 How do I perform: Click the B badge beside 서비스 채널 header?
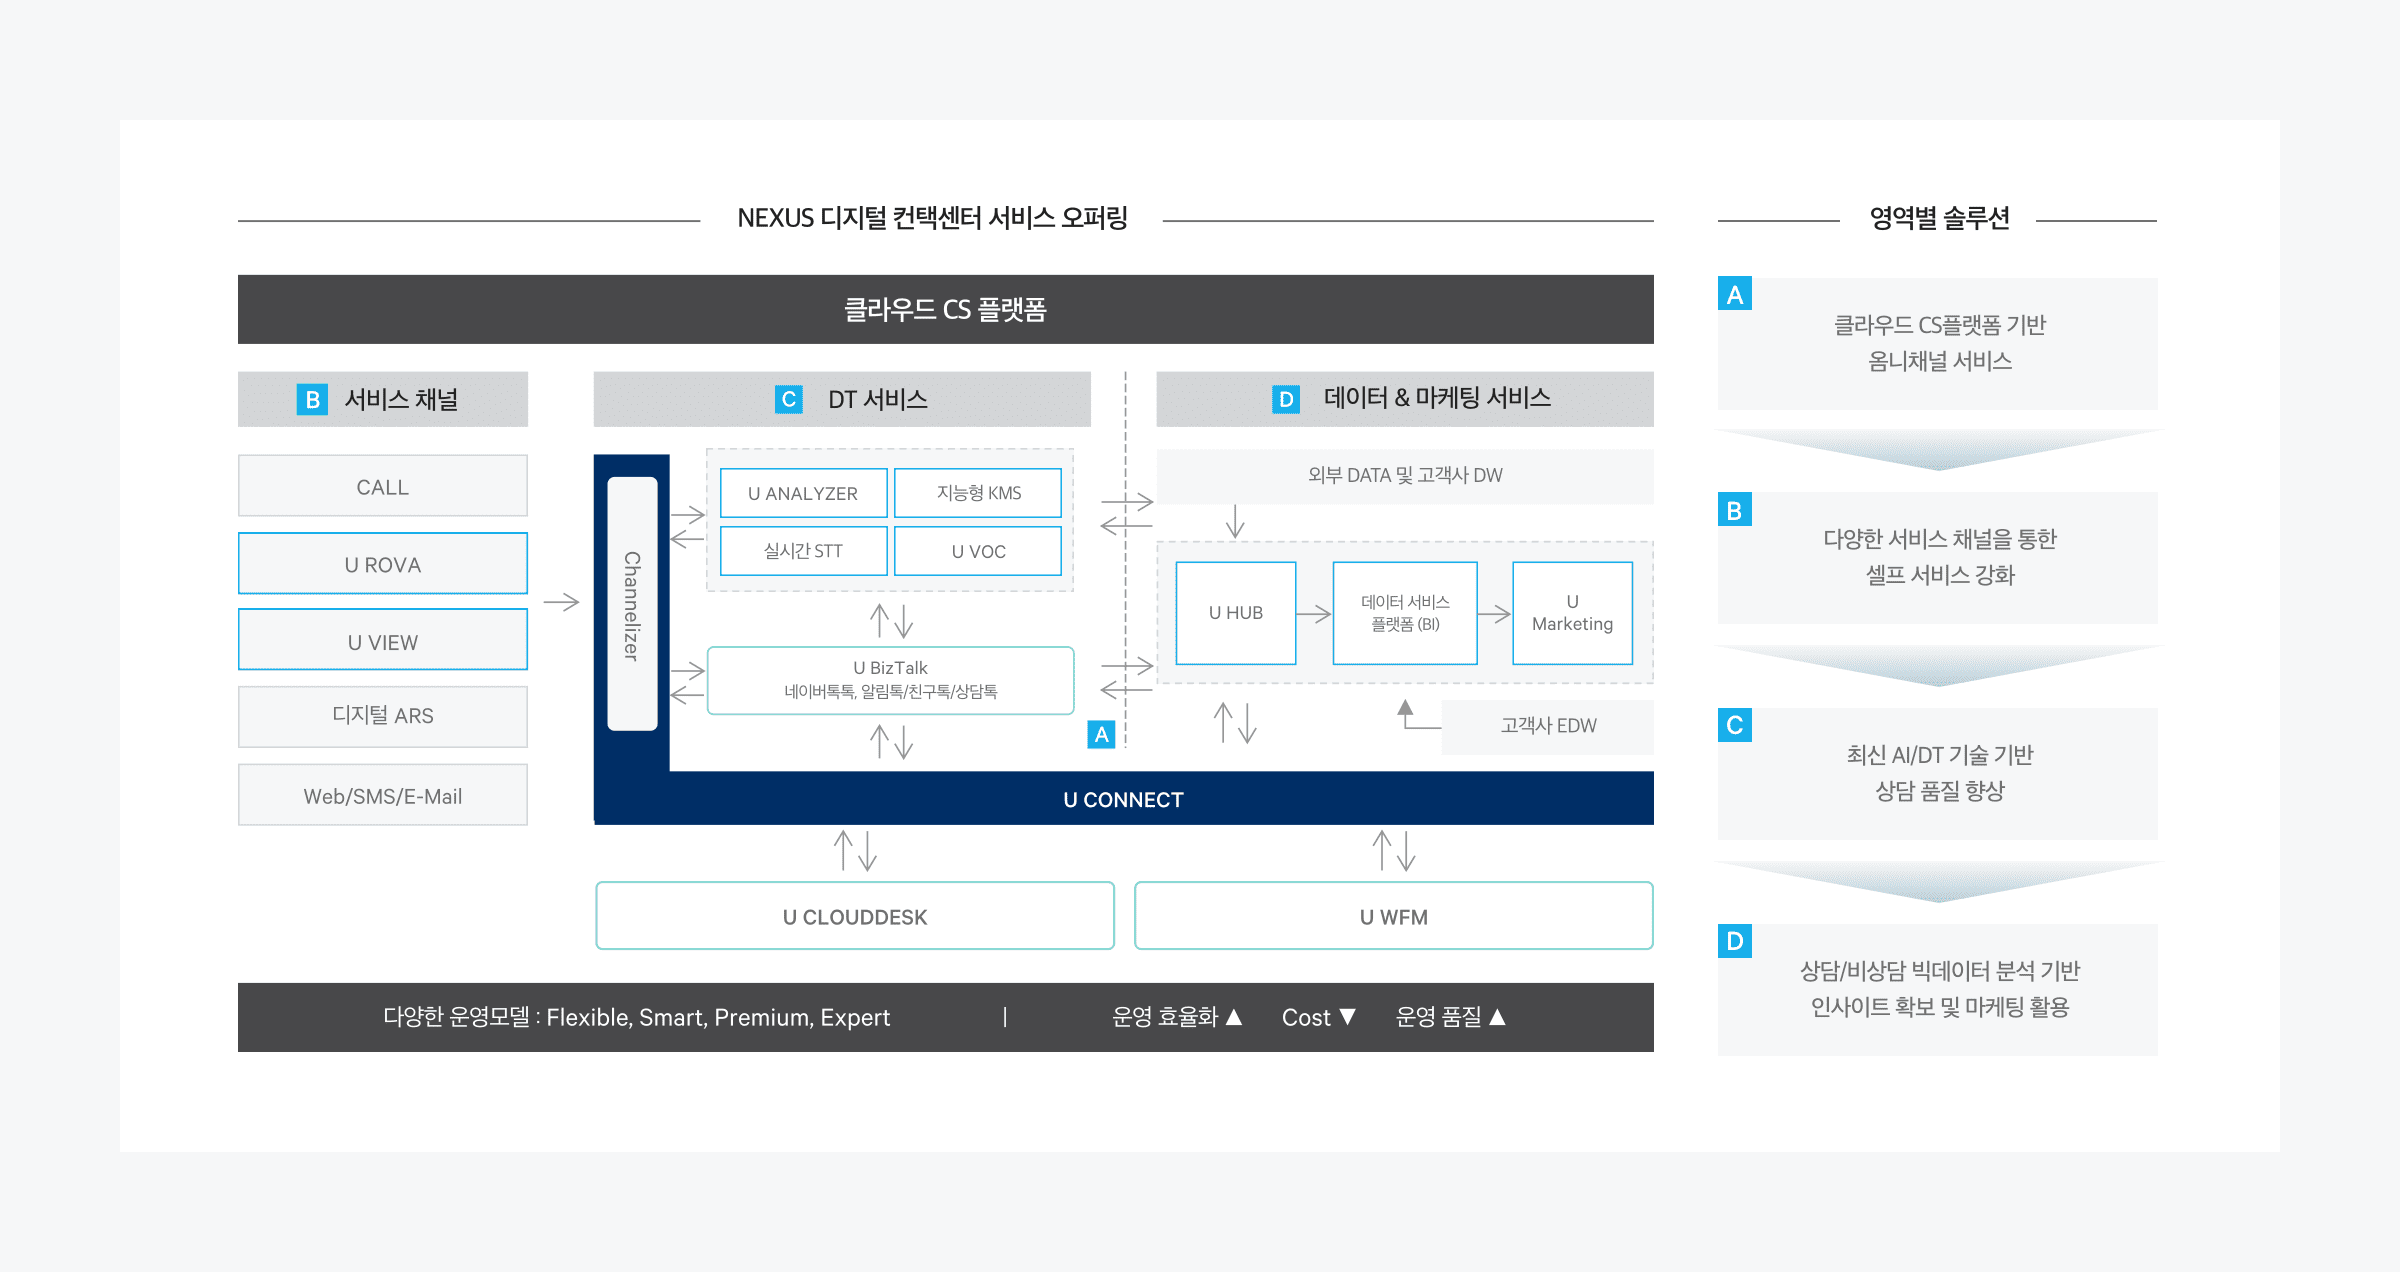312,399
